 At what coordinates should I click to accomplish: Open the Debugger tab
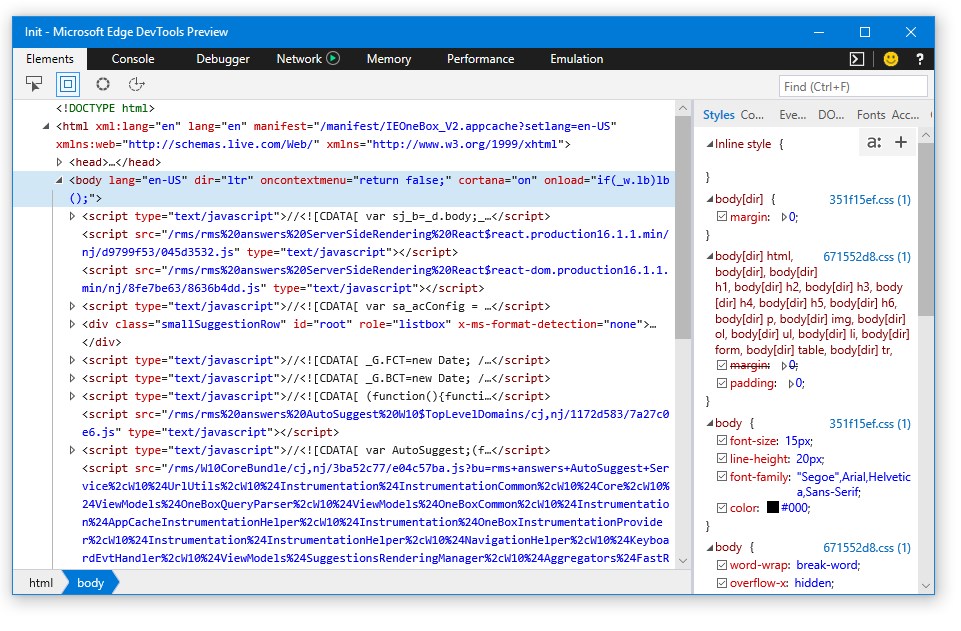coord(223,59)
